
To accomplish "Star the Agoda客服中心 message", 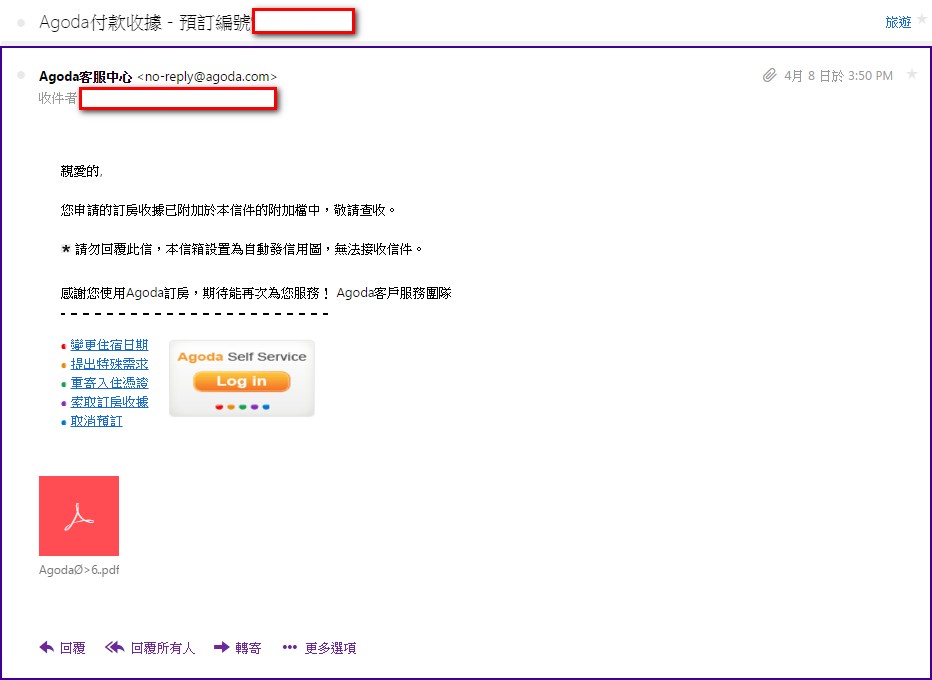I will pos(912,74).
